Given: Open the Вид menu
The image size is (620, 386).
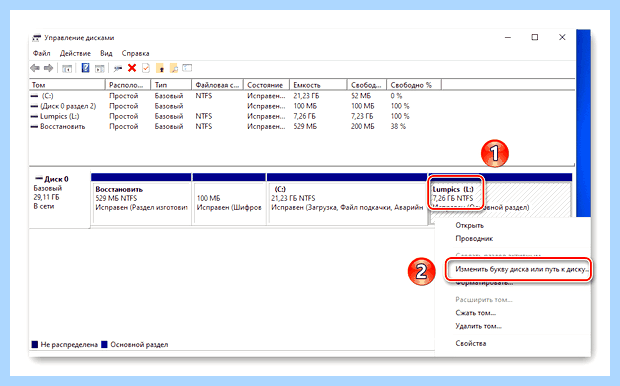Looking at the screenshot, I should (x=106, y=53).
